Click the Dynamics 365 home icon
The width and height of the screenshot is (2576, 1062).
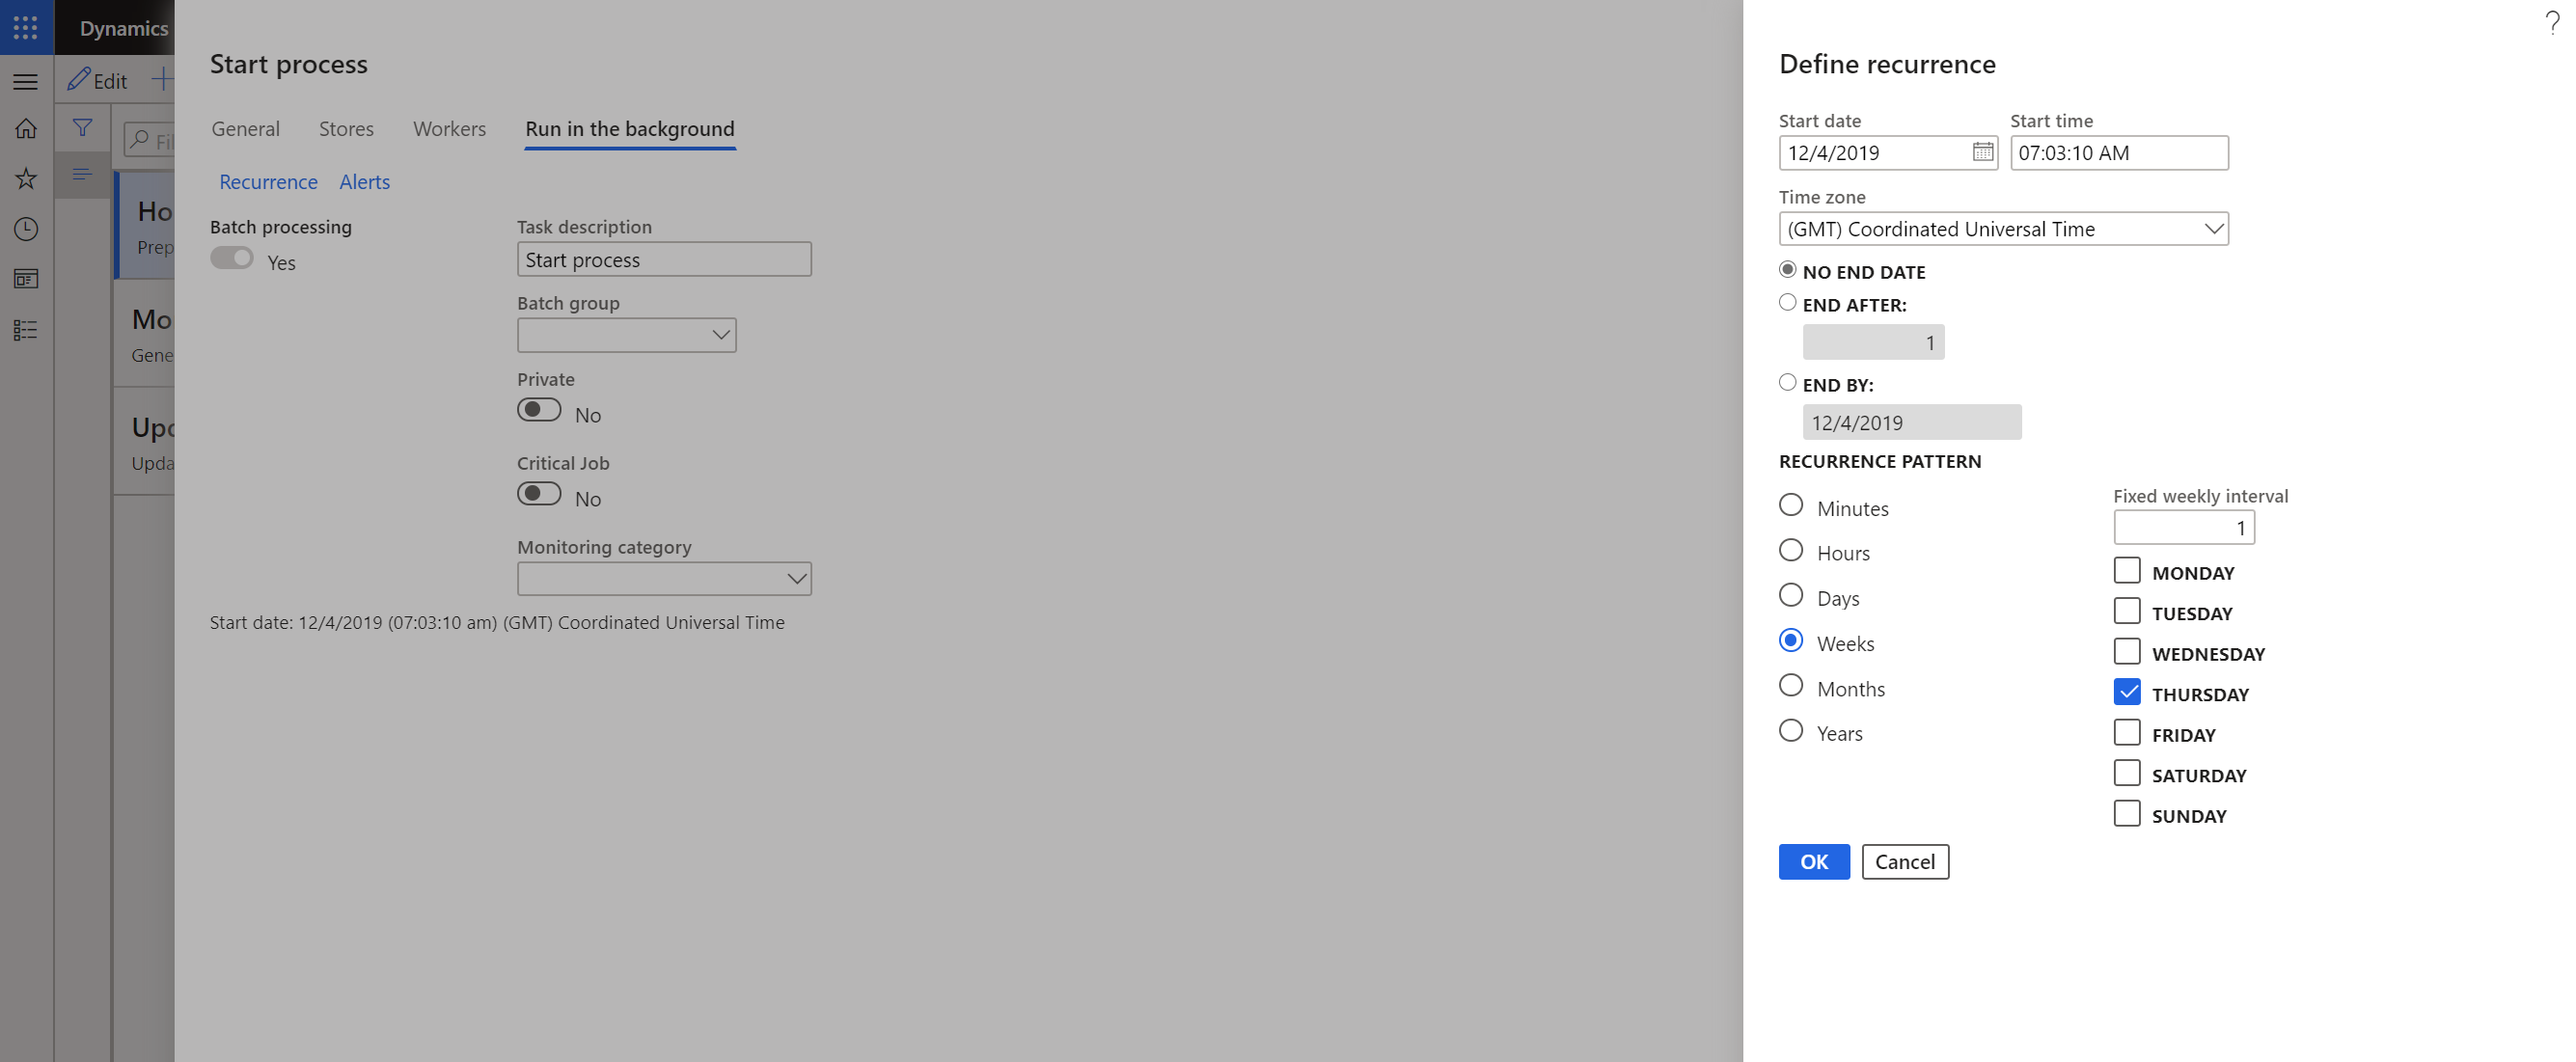[x=25, y=128]
